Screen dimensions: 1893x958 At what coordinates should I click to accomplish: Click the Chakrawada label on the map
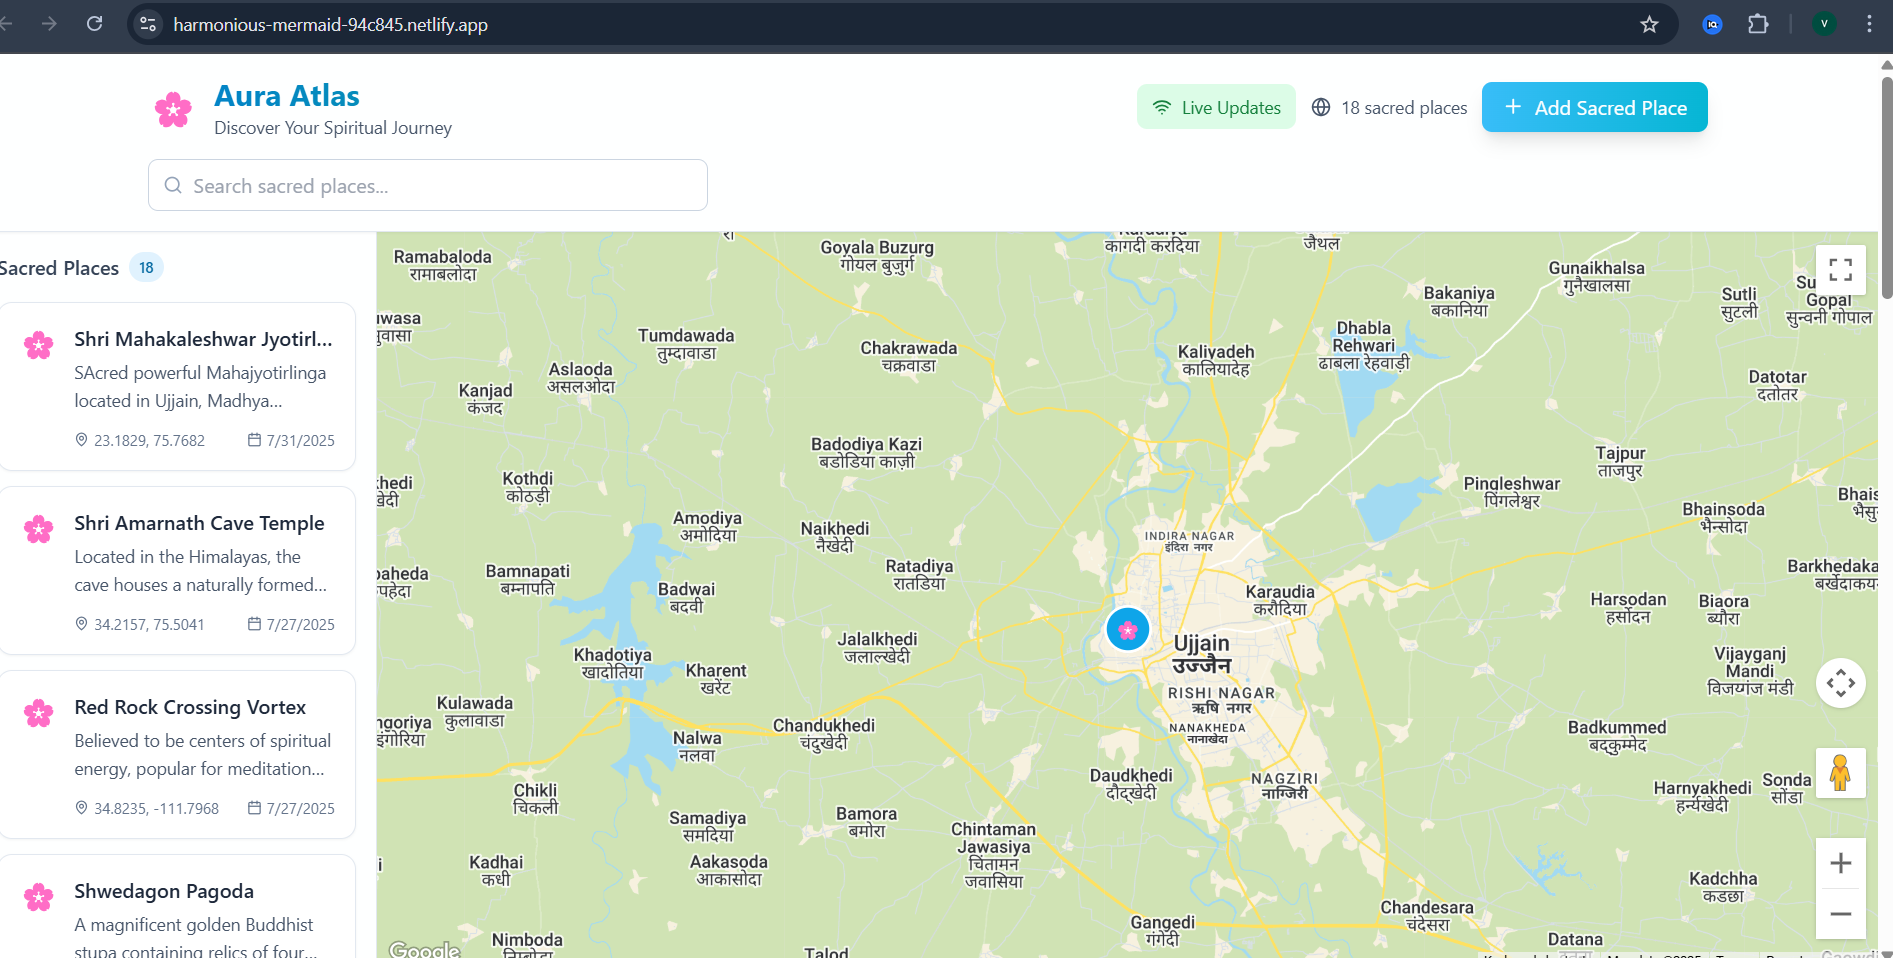click(x=909, y=356)
